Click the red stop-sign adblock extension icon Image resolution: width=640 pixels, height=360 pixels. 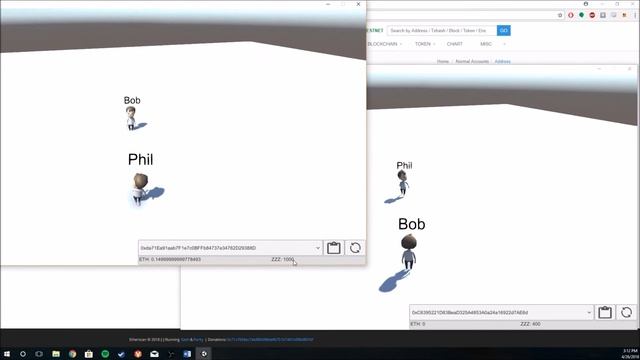[592, 15]
